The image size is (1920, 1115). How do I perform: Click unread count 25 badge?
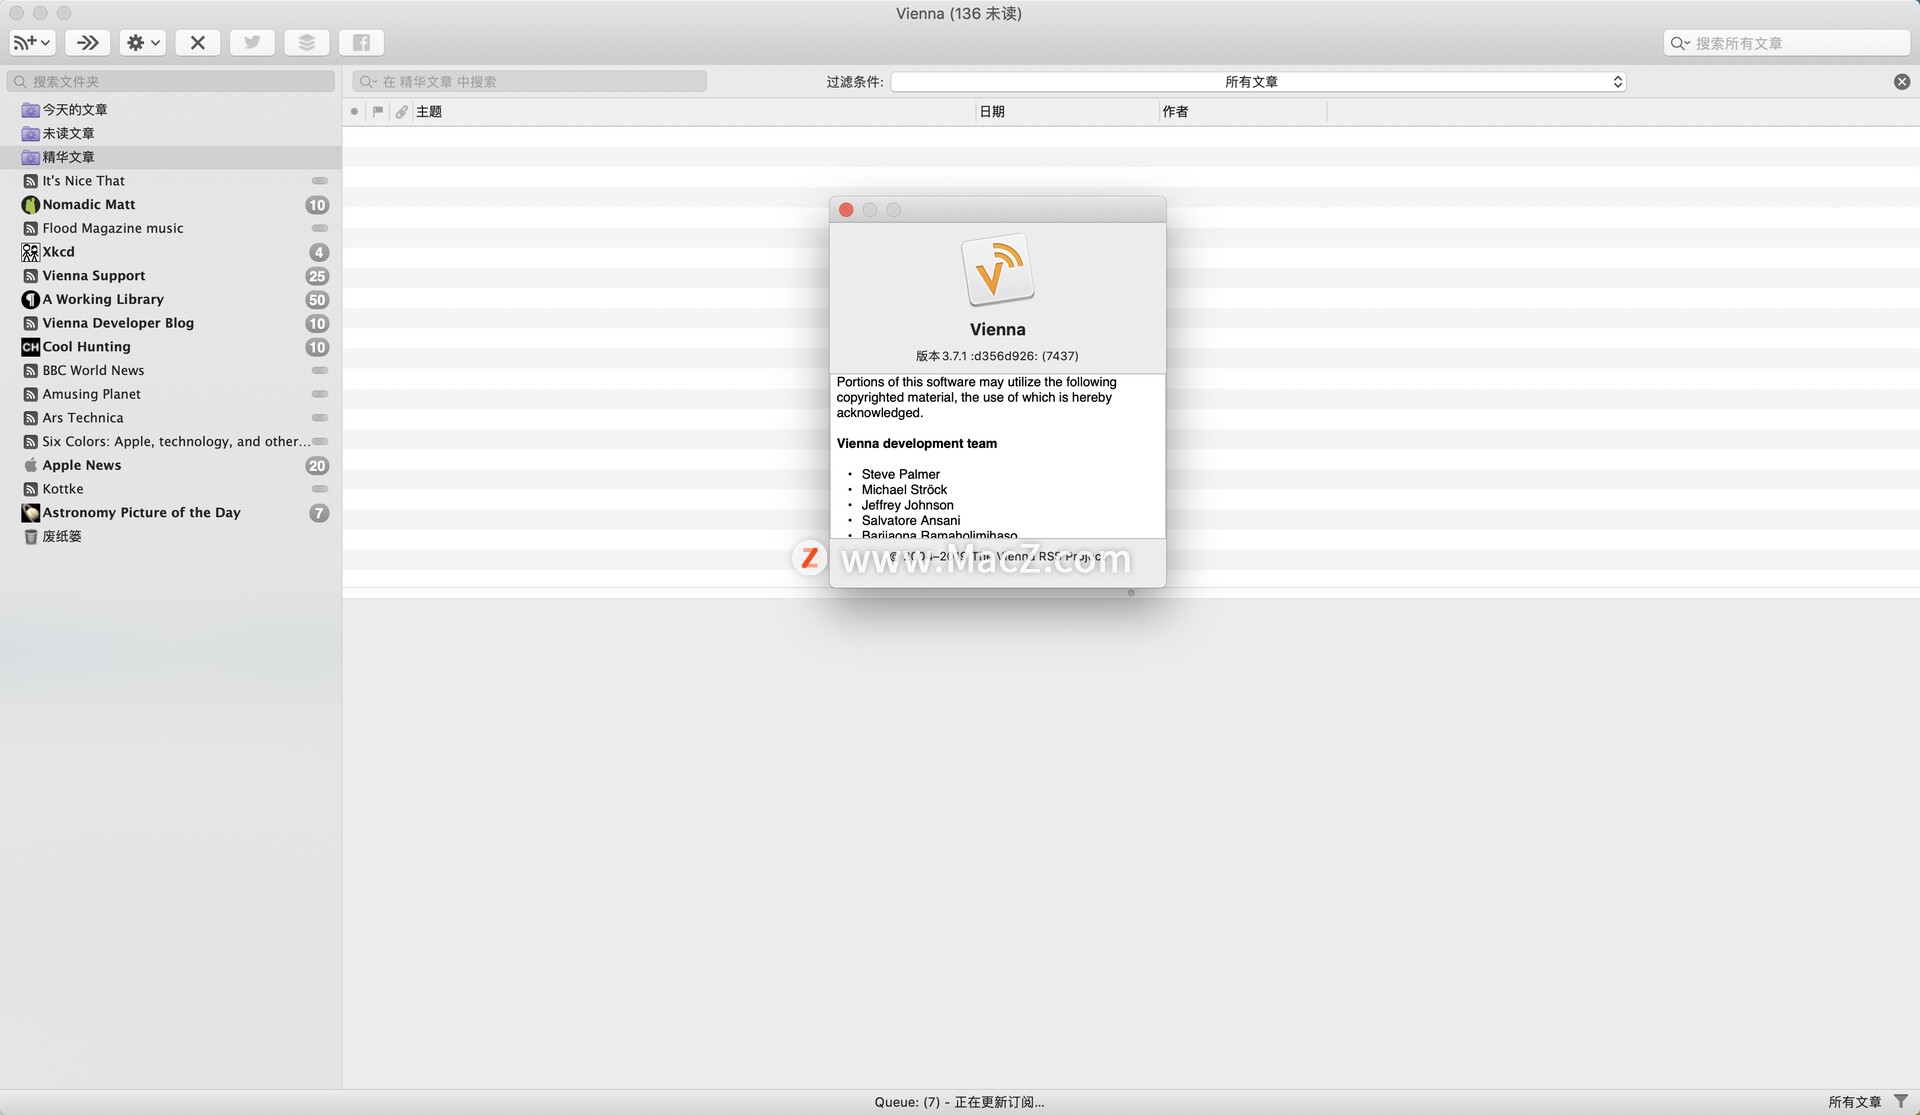point(317,276)
